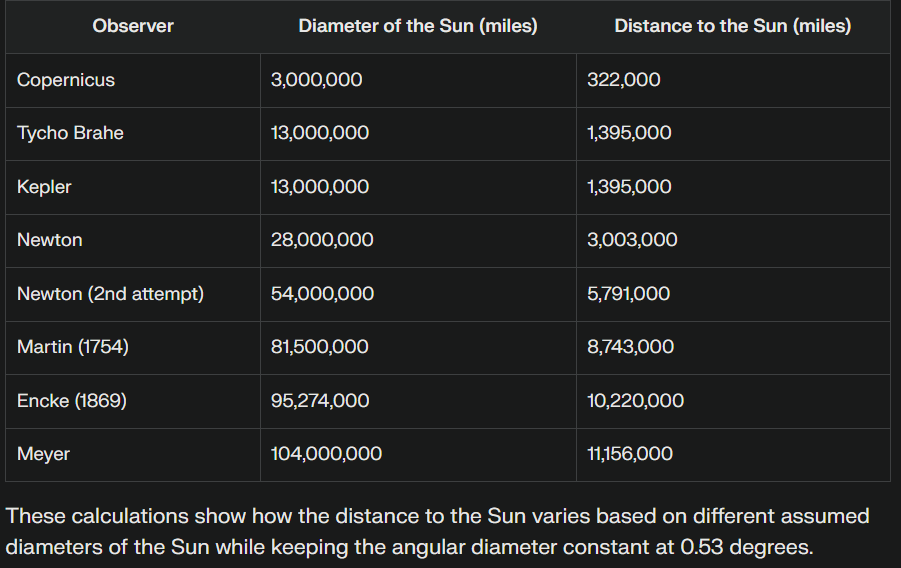Screen dimensions: 901x568
Task: Click the Martin (1754) cell
Action: click(73, 347)
